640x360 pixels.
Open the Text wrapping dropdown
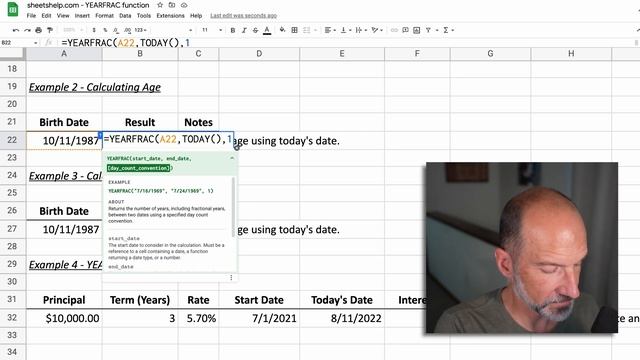point(360,30)
